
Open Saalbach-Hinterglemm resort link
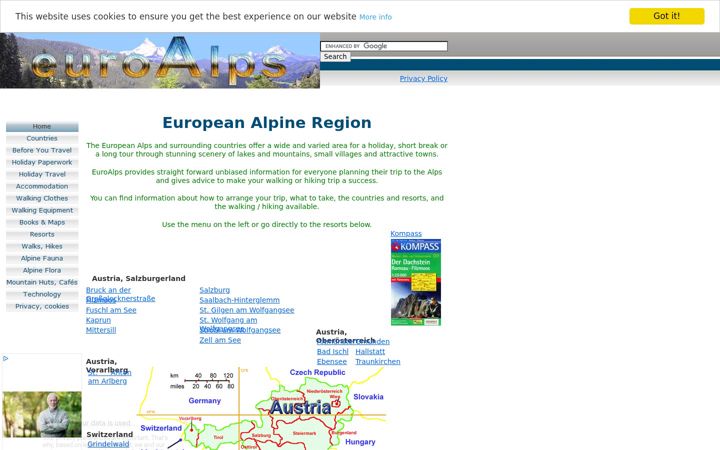coord(239,300)
